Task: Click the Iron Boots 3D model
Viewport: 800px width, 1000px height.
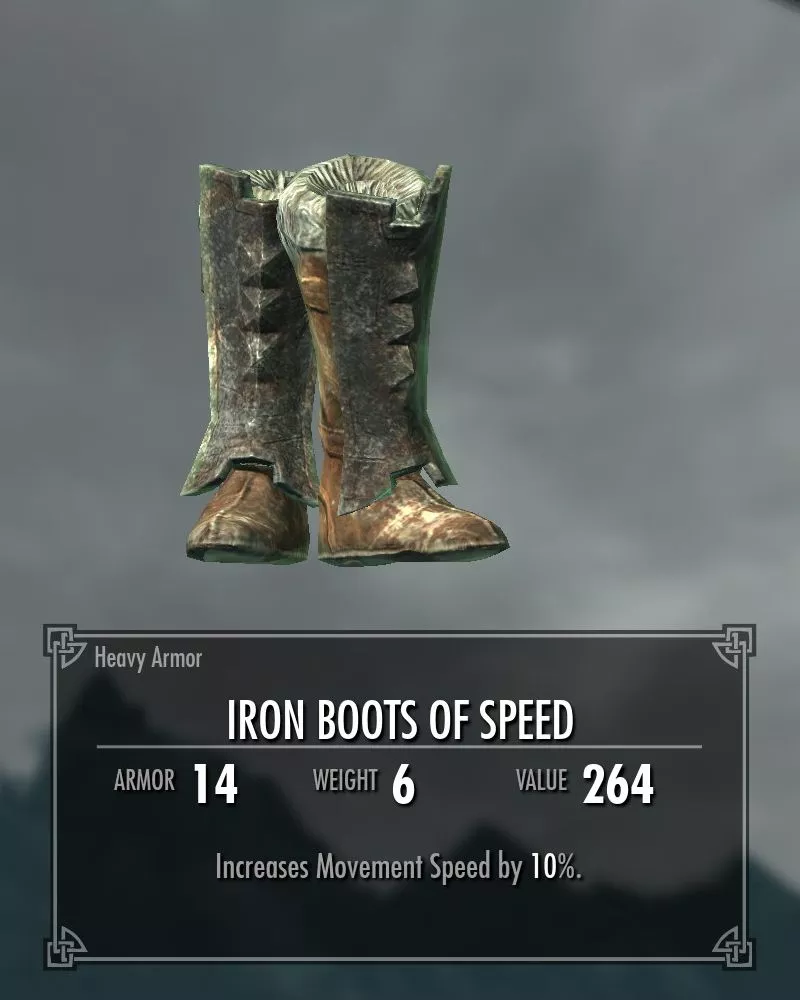Action: tap(343, 360)
